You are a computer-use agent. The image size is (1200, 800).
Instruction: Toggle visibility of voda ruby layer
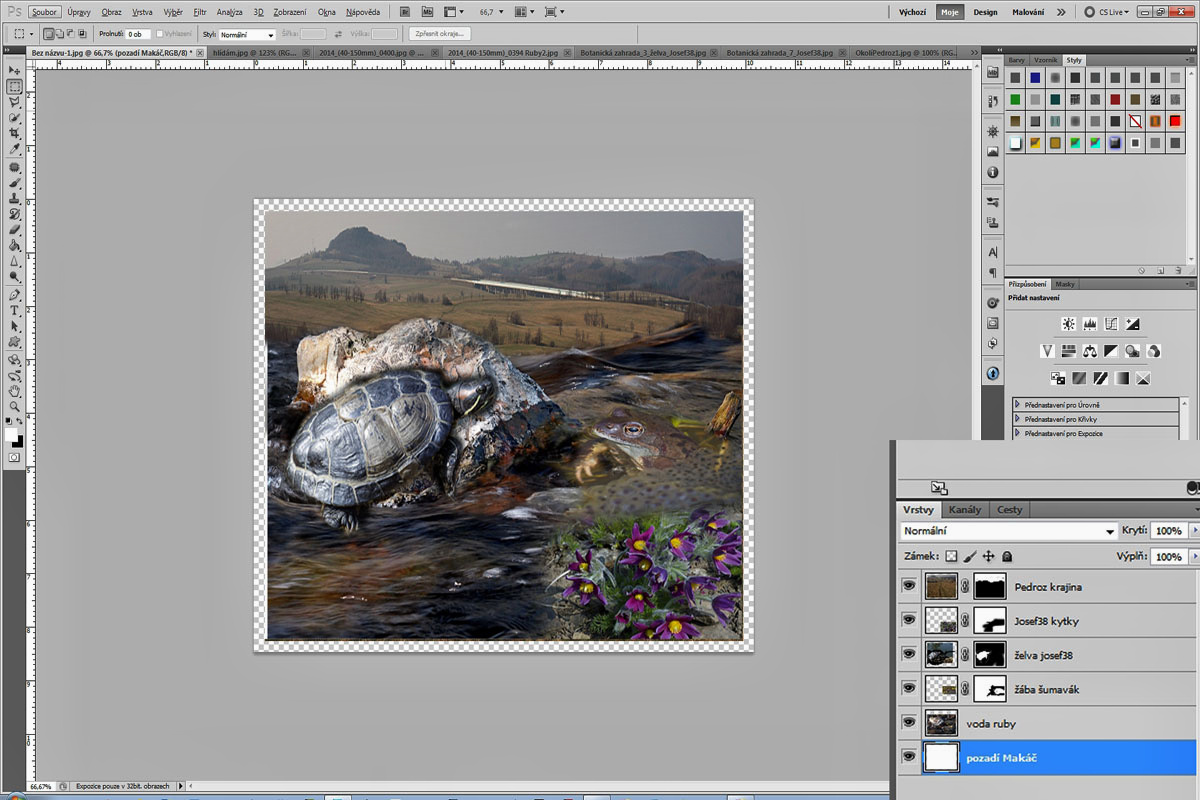908,723
